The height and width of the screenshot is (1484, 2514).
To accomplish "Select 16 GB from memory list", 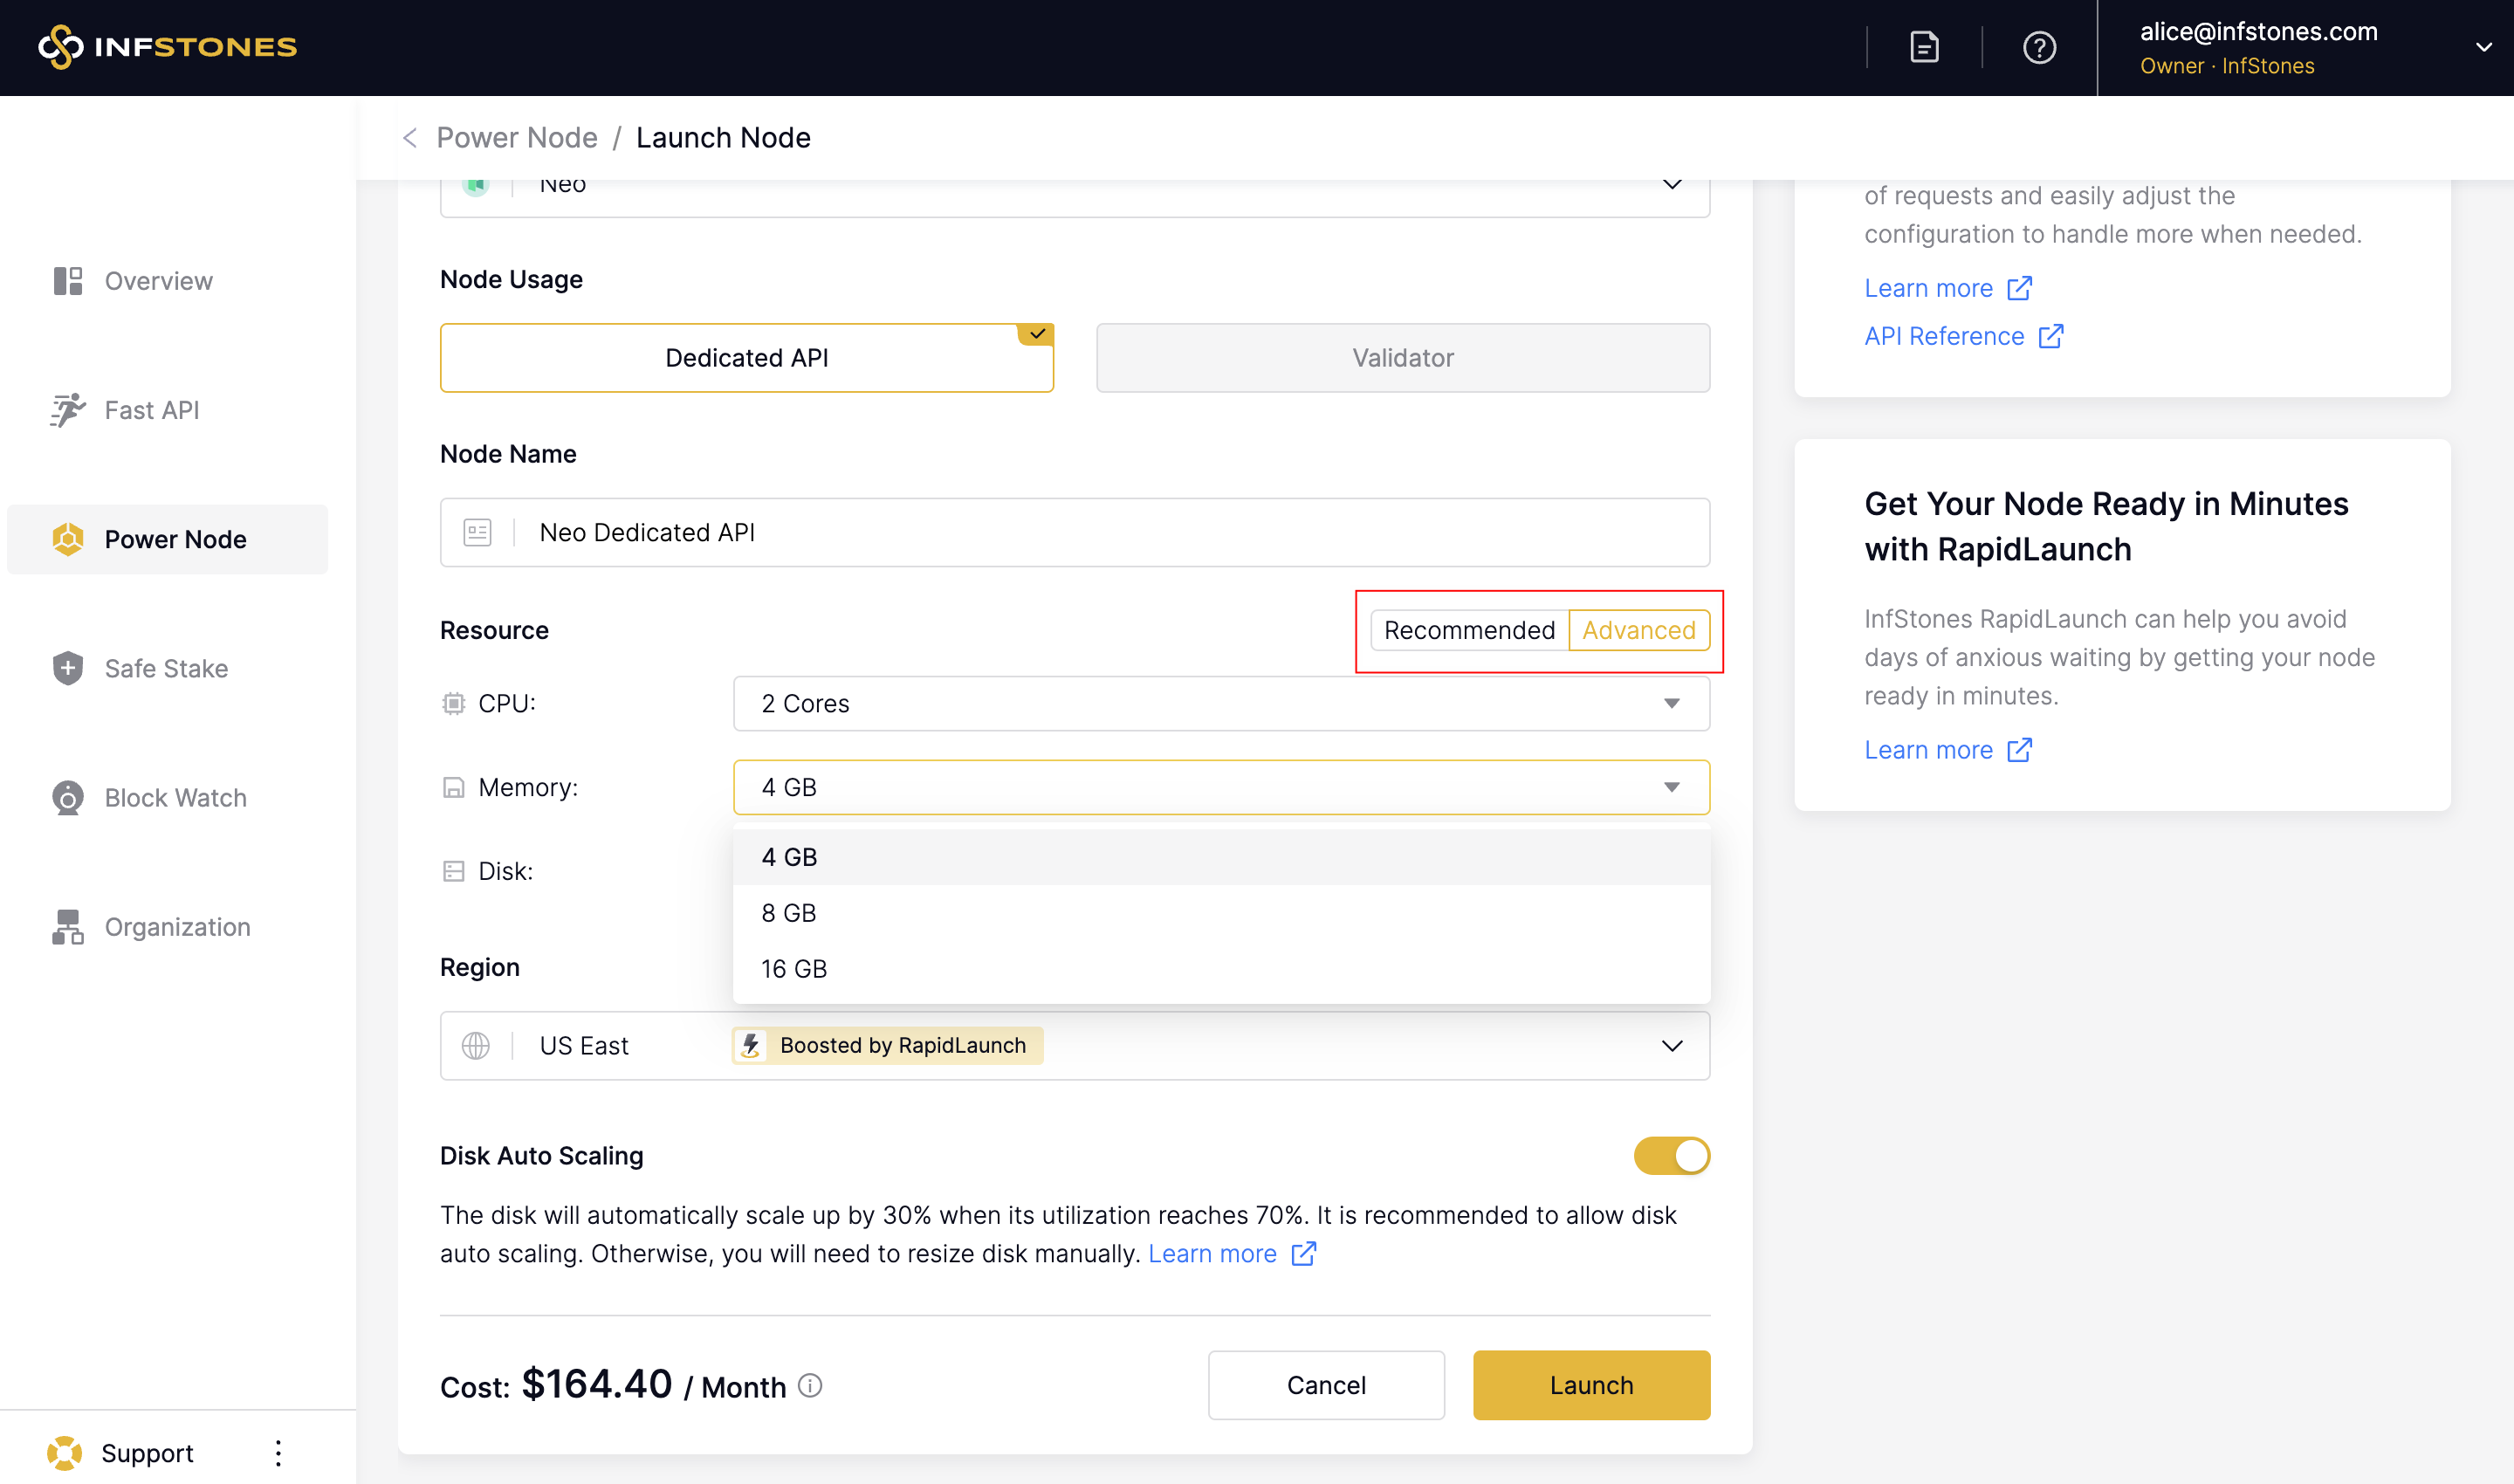I will tap(794, 969).
